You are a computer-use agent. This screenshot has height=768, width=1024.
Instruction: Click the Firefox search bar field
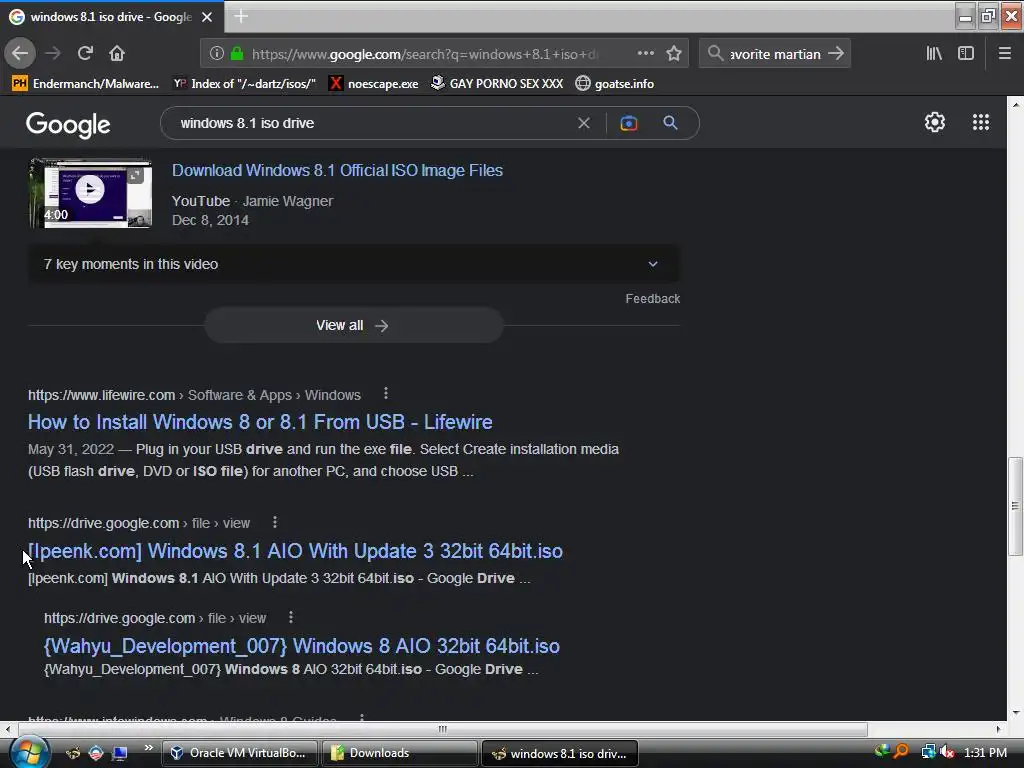click(x=775, y=54)
